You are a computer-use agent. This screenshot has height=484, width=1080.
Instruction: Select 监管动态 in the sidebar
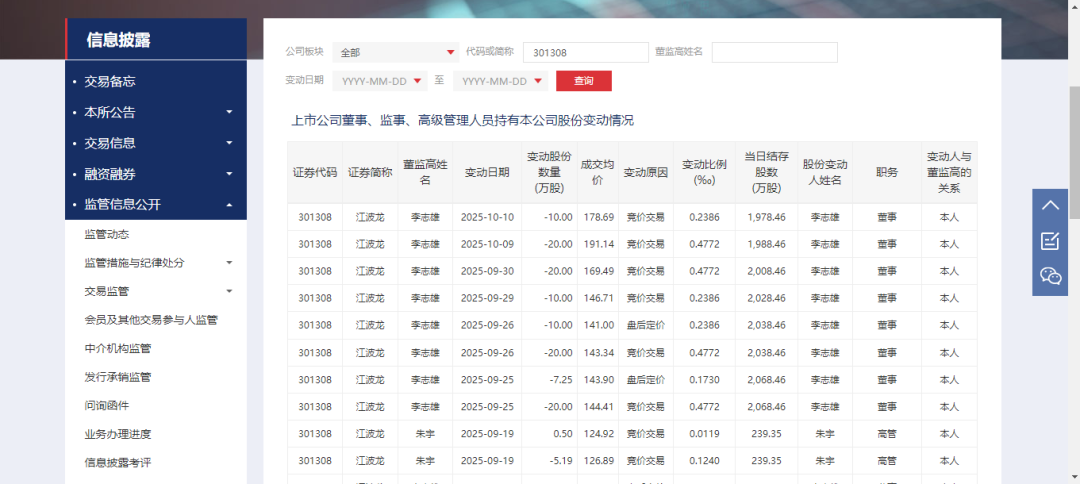pos(106,234)
